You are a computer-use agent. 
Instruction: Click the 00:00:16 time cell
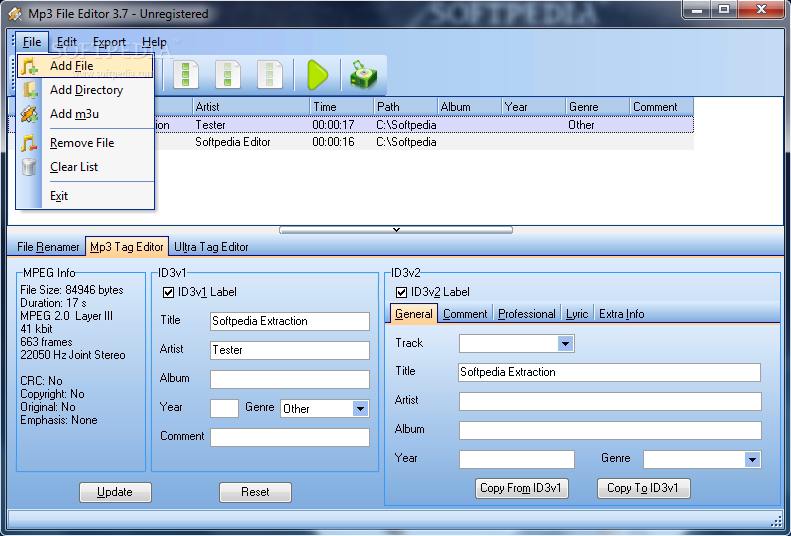click(x=333, y=142)
